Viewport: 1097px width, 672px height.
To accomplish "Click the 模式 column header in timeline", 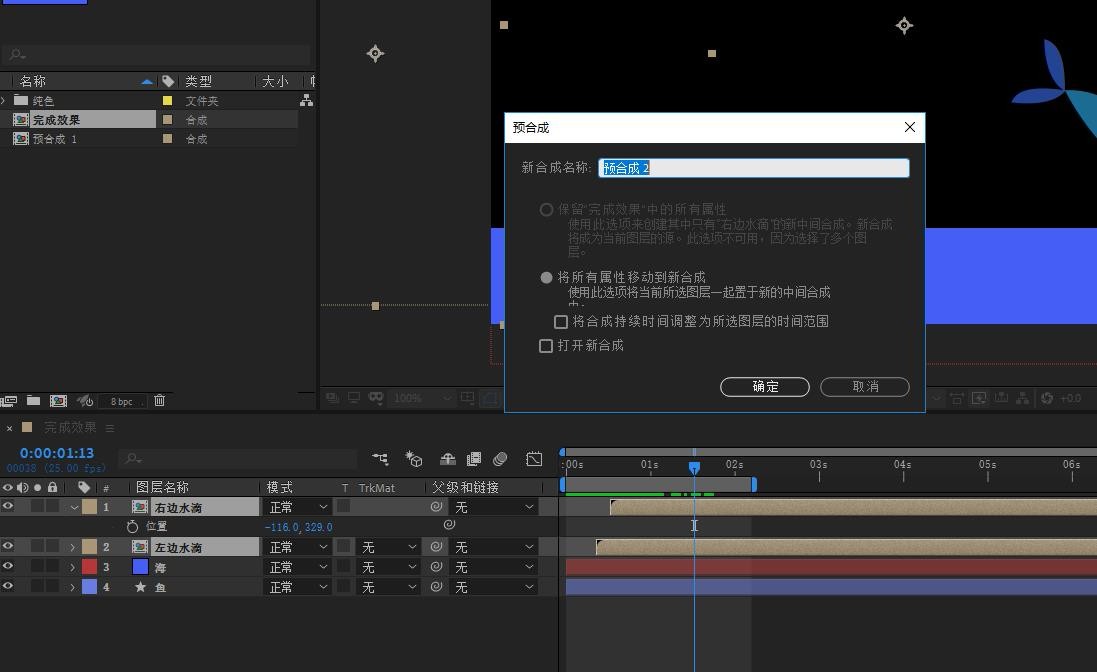I will tap(280, 487).
